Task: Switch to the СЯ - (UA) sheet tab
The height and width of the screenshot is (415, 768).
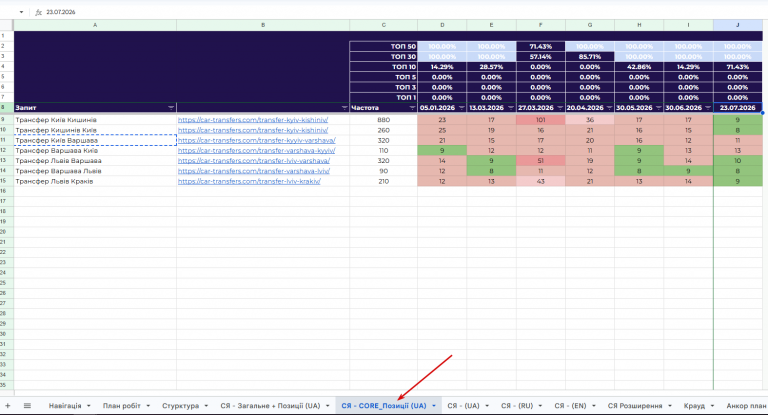Action: 463,406
